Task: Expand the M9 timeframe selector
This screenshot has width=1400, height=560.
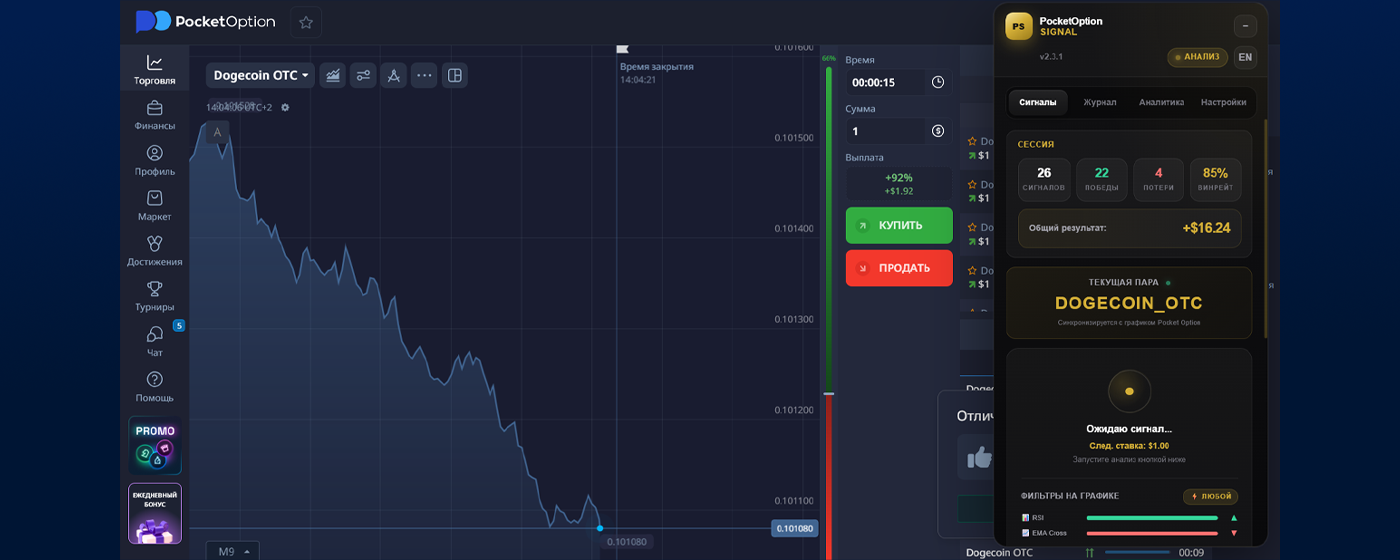Action: (x=232, y=550)
